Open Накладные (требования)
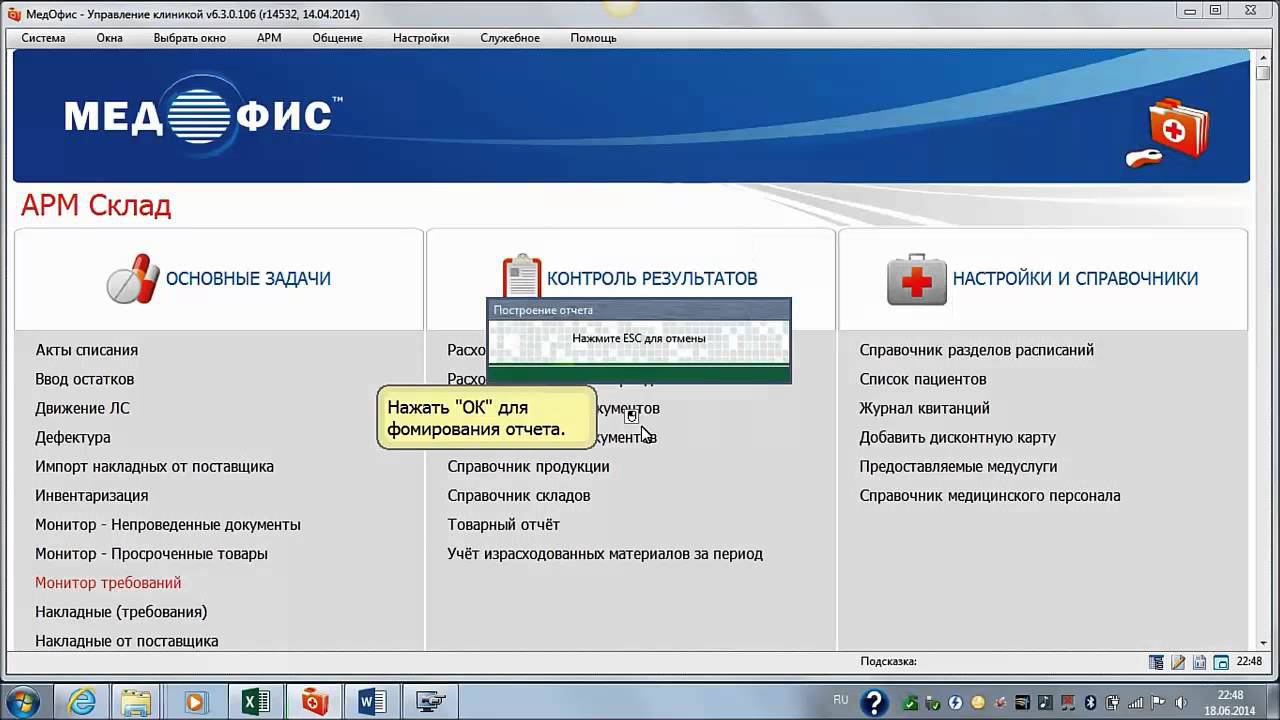Screen dimensions: 1280x720 coord(121,611)
